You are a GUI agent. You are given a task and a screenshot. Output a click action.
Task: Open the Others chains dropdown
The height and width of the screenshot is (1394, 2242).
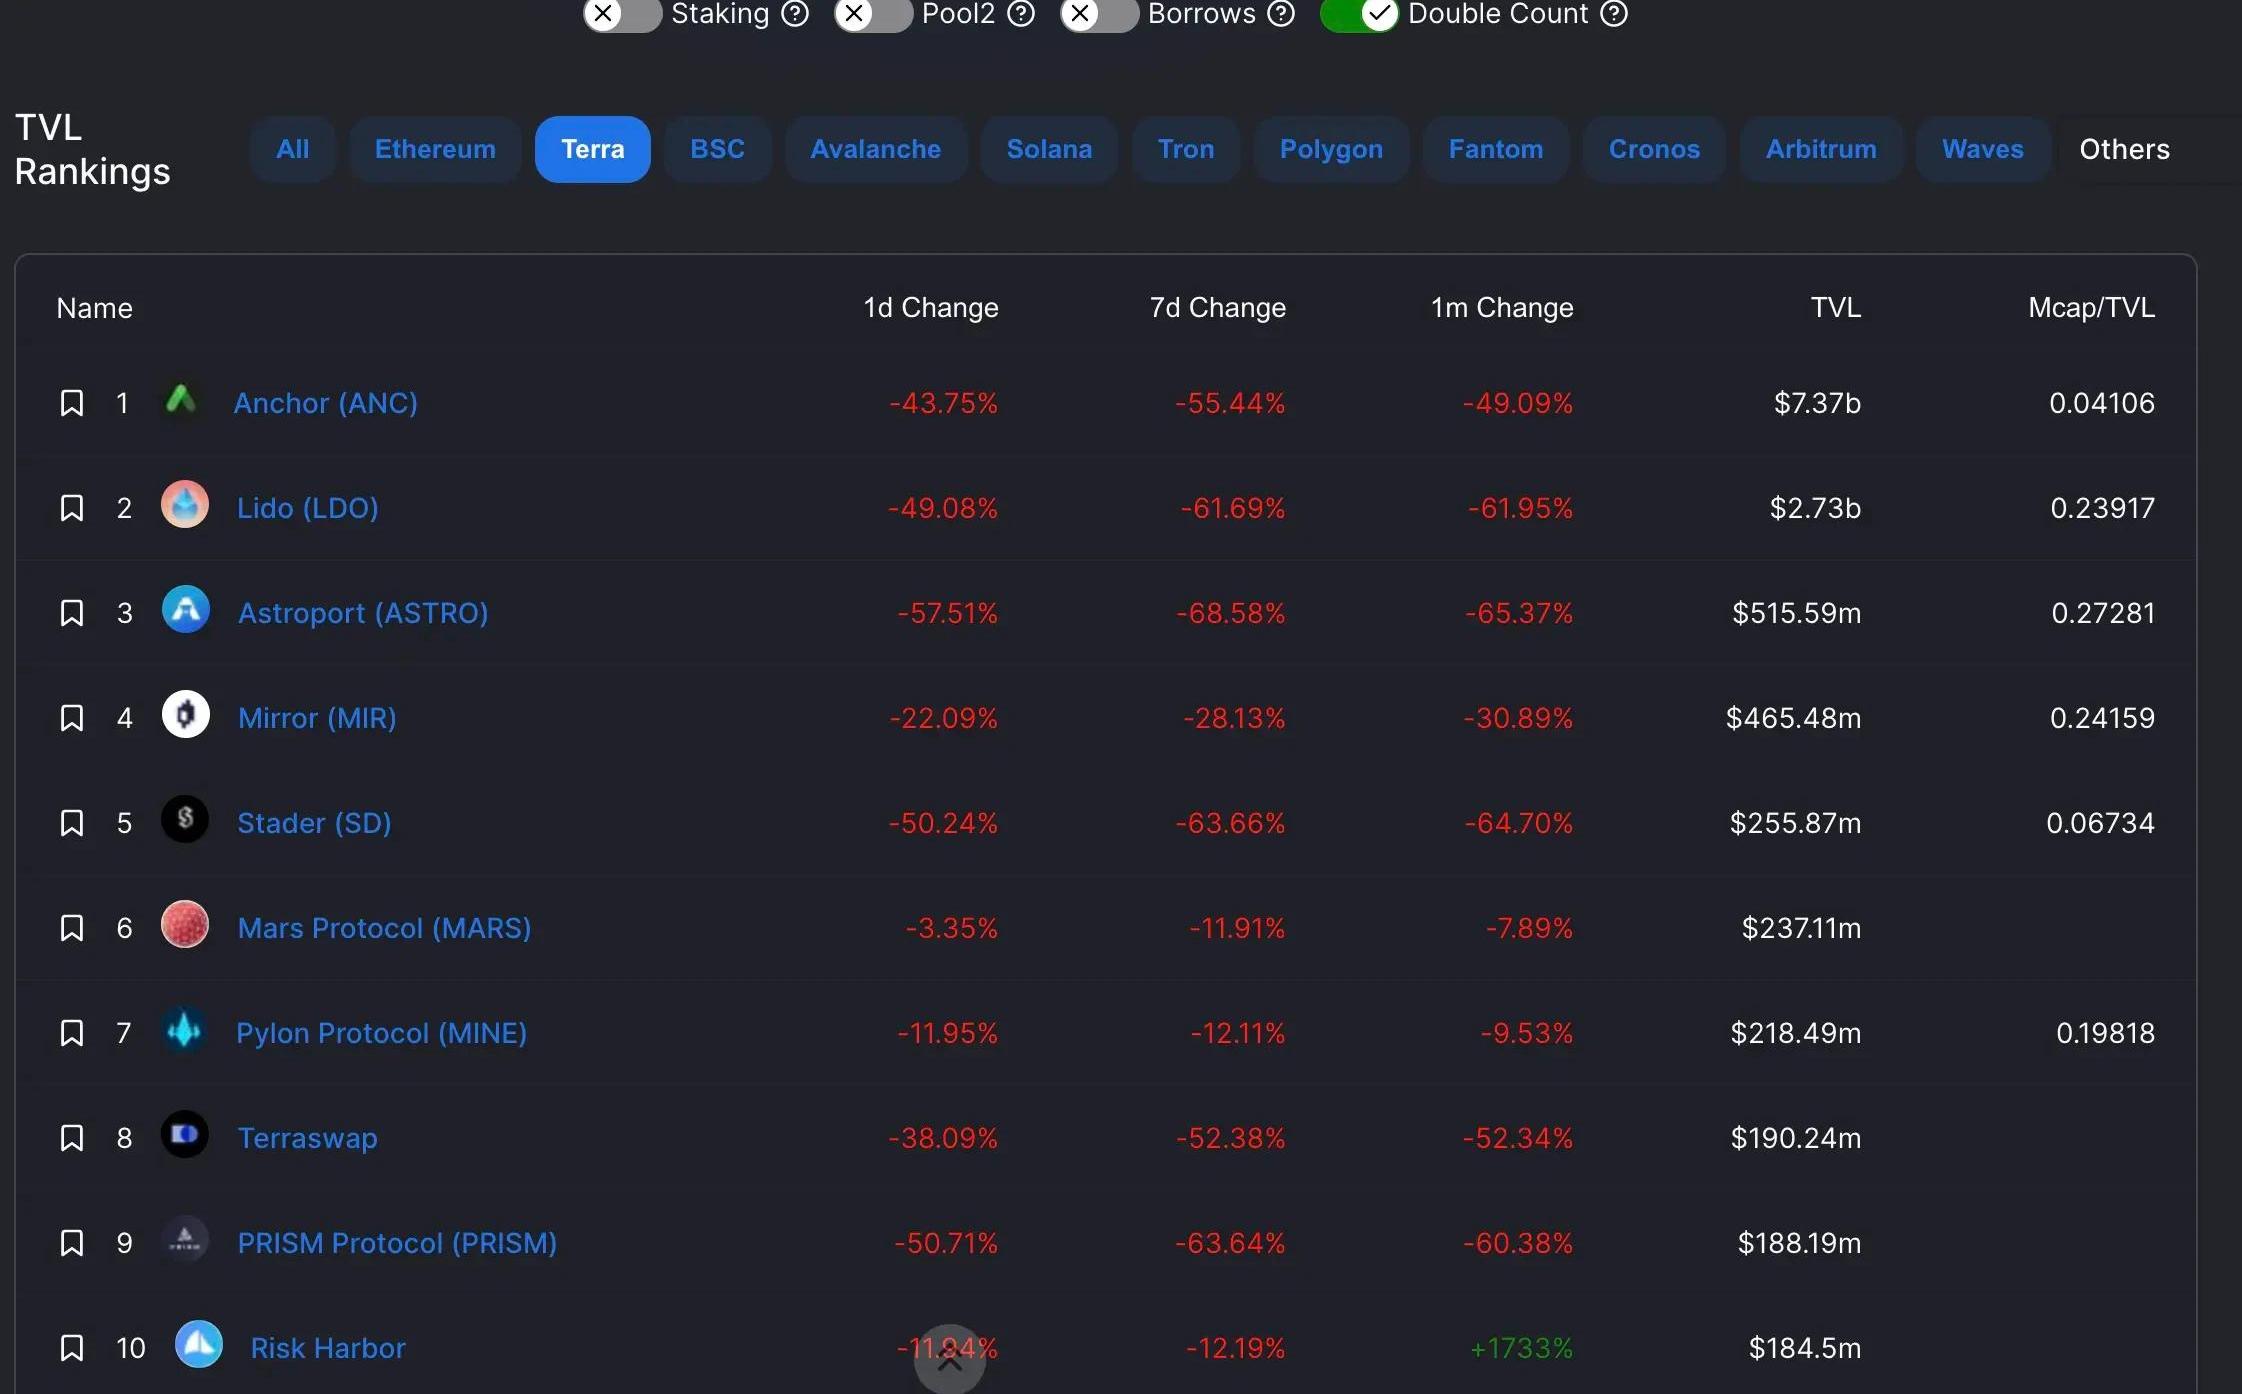coord(2124,150)
